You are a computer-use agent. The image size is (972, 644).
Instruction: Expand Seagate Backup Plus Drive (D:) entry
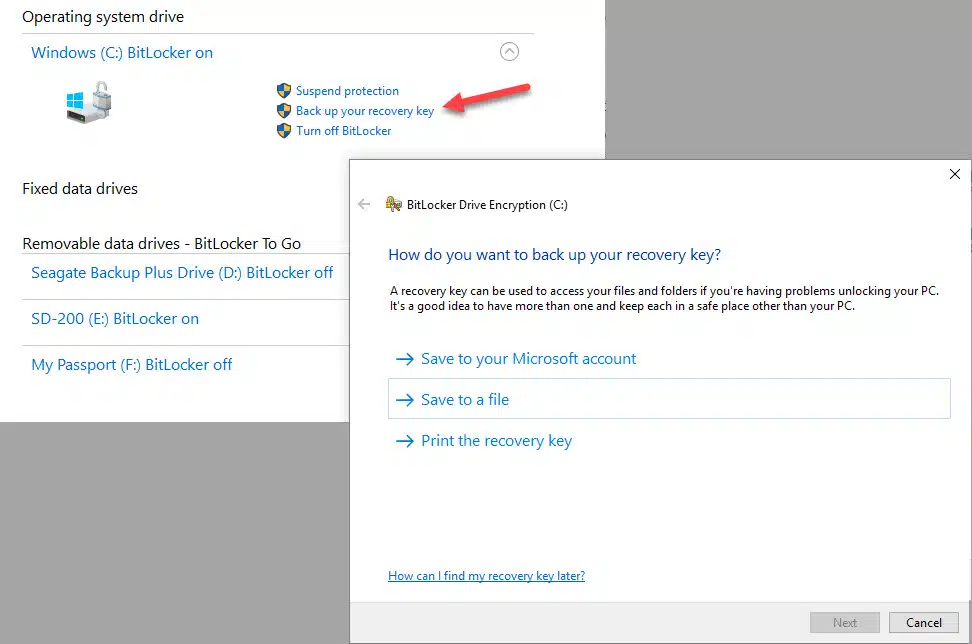[182, 273]
